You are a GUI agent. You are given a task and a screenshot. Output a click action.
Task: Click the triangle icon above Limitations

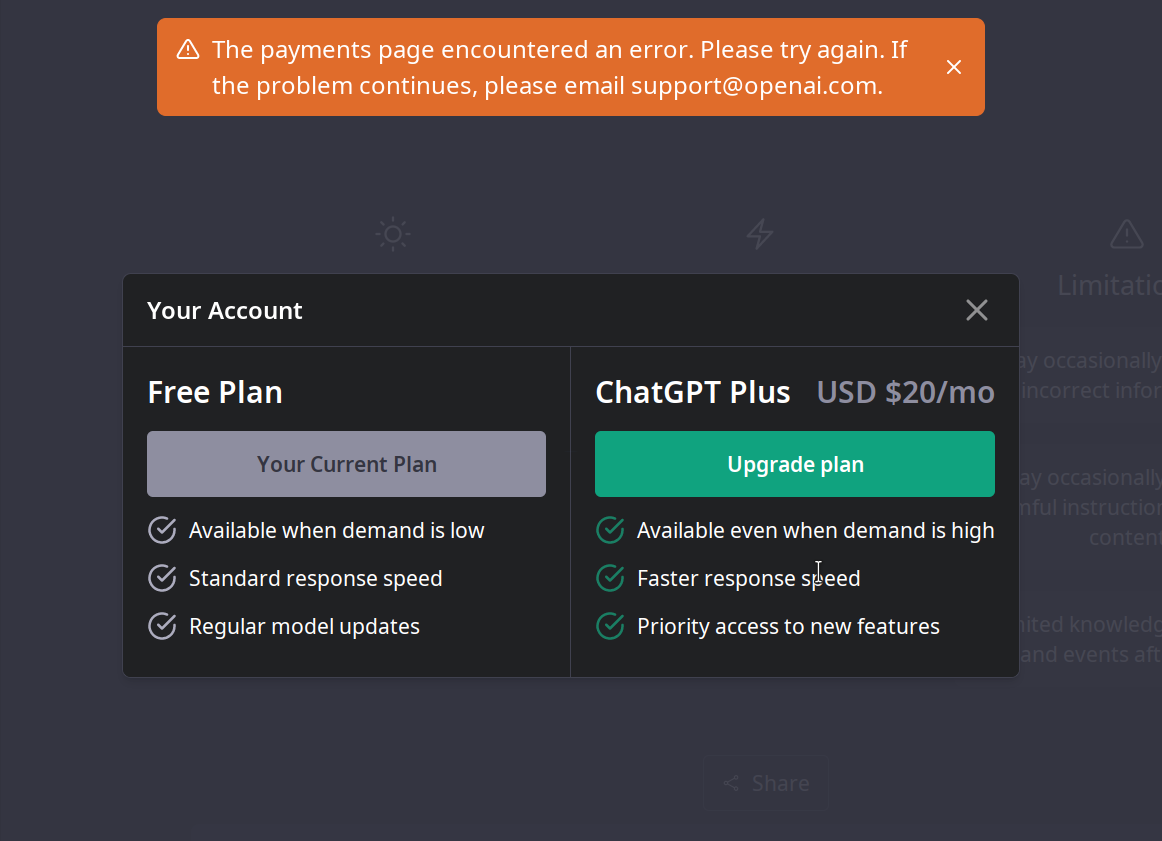coord(1127,235)
